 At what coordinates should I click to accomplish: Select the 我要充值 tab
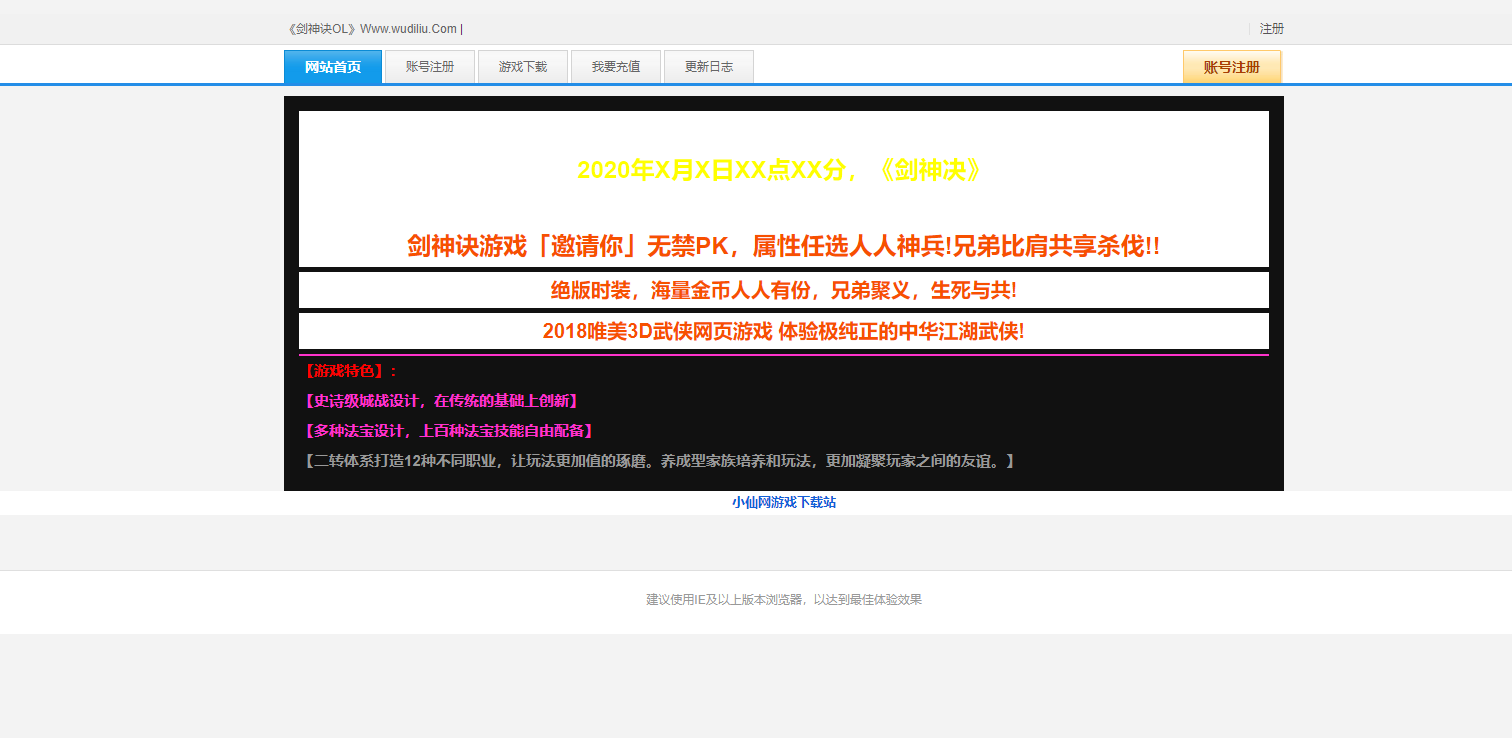[x=616, y=67]
